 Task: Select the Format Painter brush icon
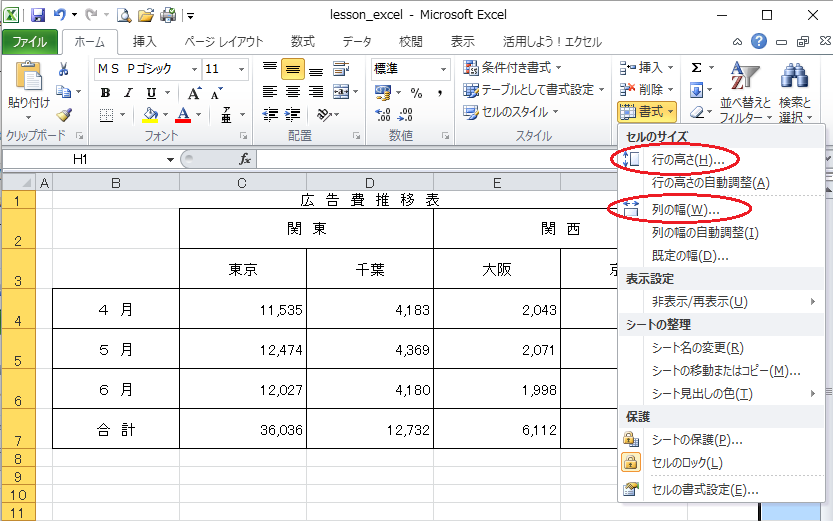[x=65, y=115]
